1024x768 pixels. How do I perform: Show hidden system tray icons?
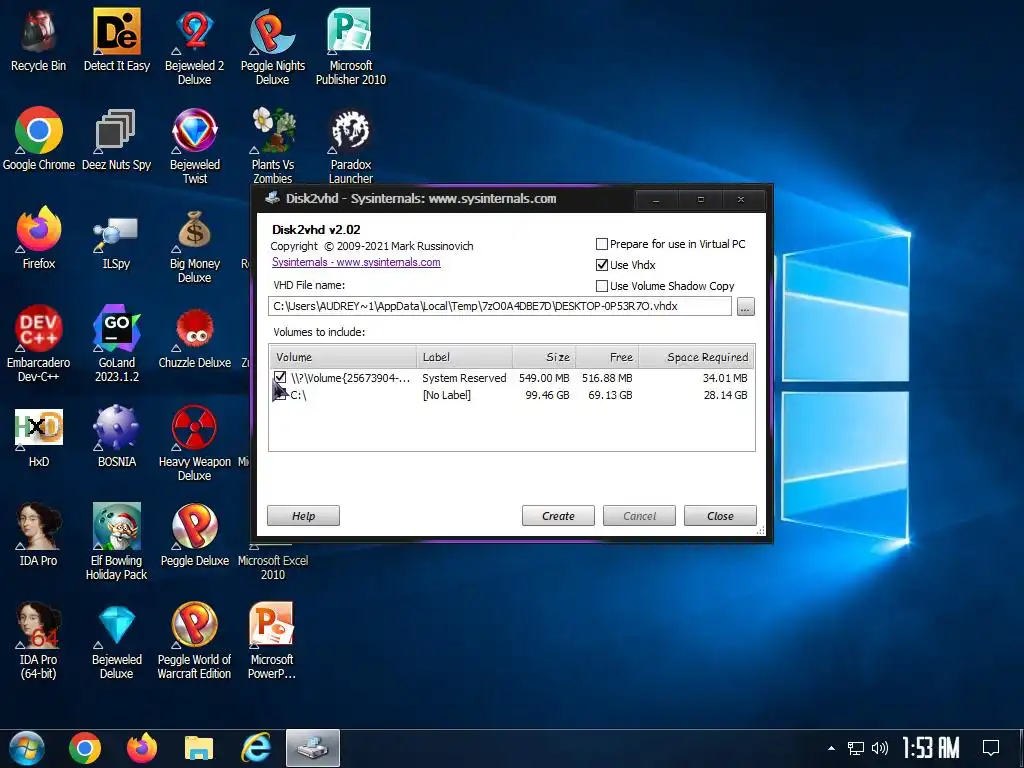click(x=831, y=748)
